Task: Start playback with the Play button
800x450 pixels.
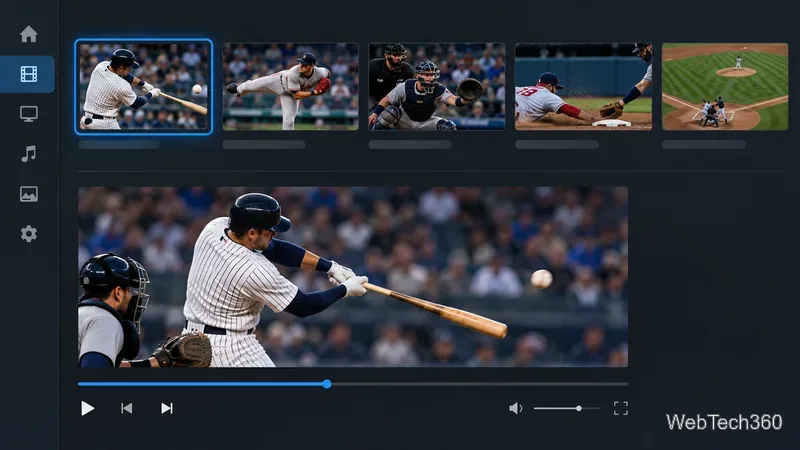Action: [x=87, y=408]
